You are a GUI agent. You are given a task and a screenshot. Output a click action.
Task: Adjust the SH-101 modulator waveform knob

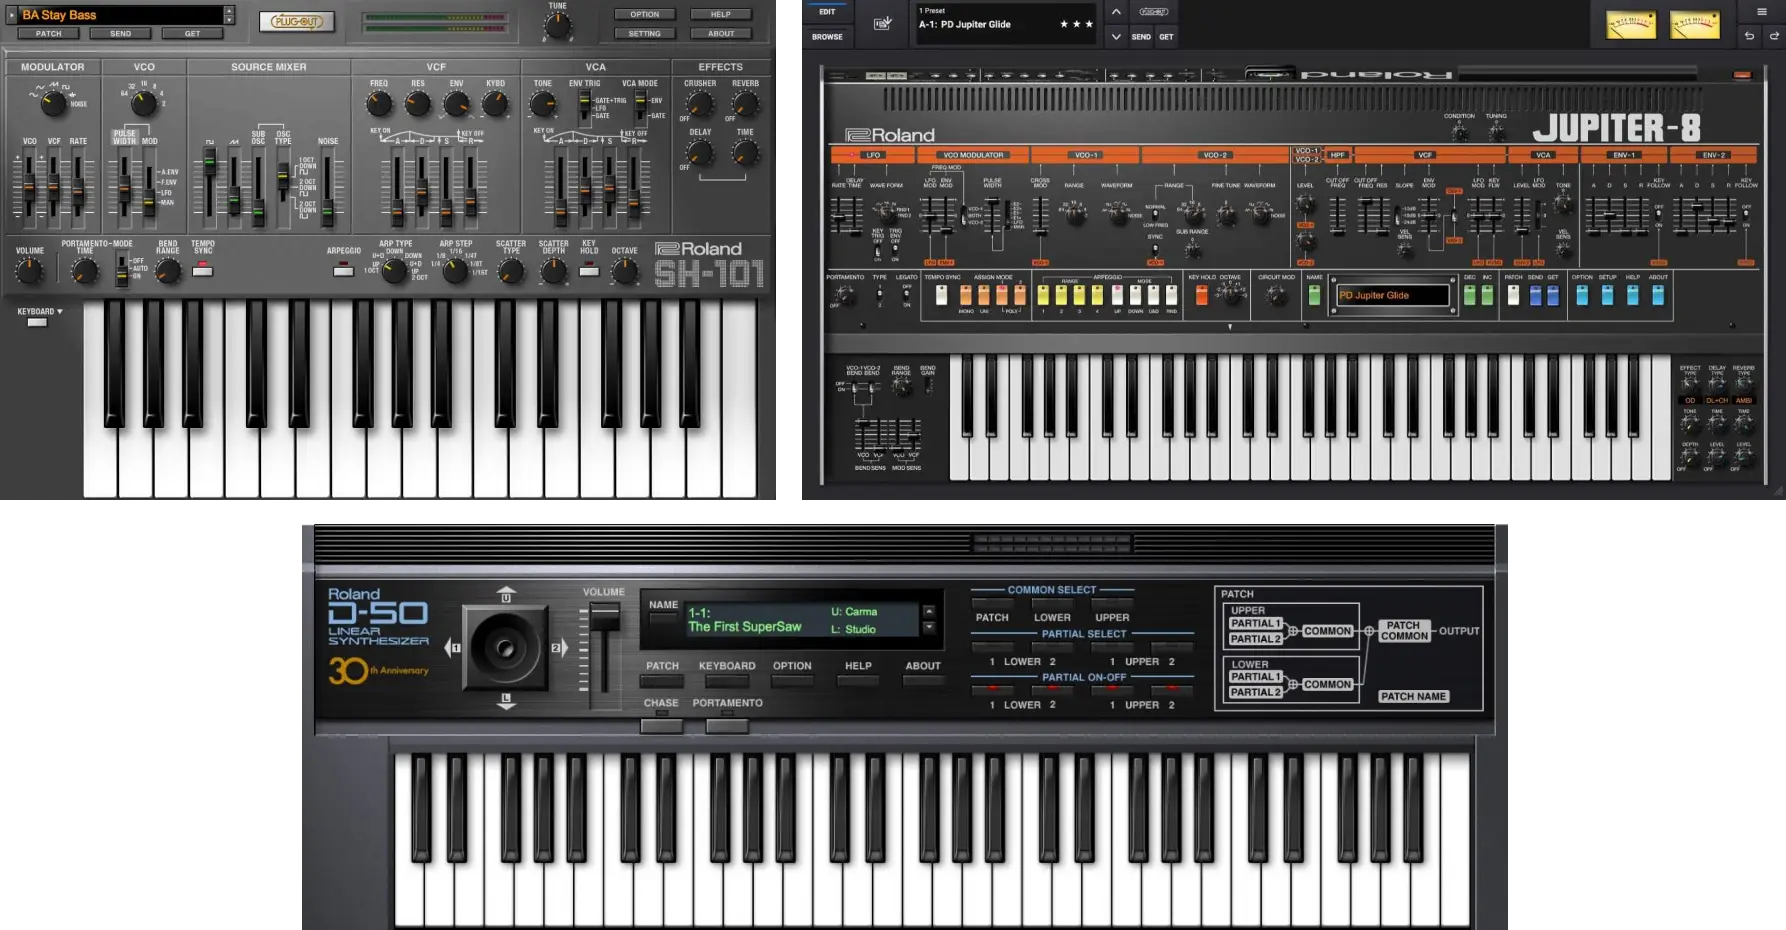click(x=54, y=102)
